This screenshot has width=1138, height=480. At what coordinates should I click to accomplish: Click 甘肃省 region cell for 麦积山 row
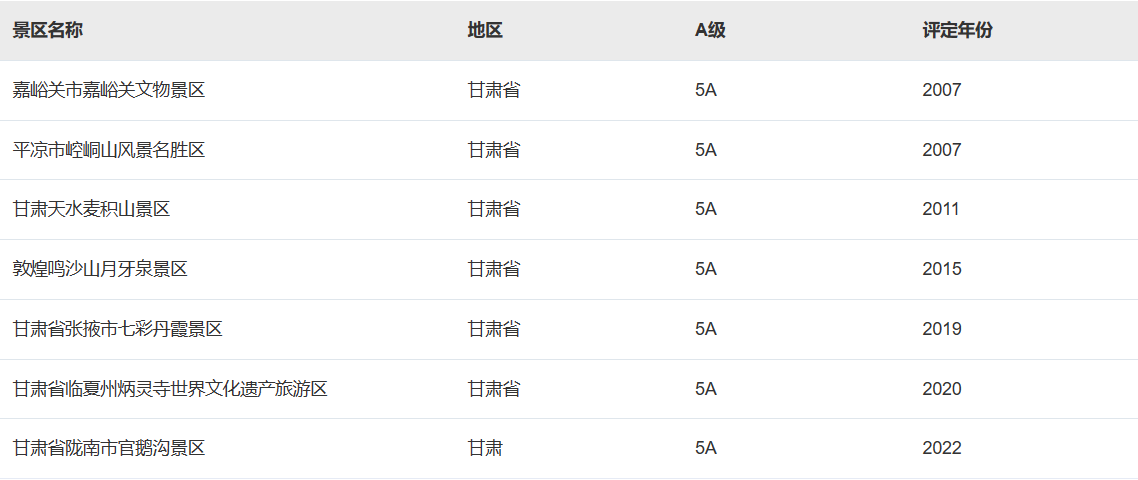point(494,209)
